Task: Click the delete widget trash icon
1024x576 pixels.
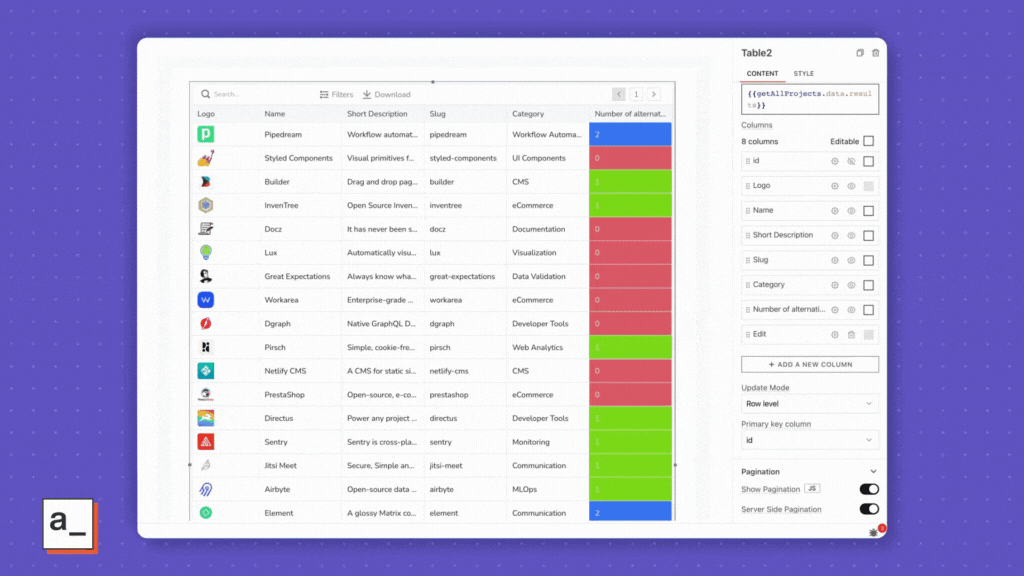Action: tap(876, 53)
